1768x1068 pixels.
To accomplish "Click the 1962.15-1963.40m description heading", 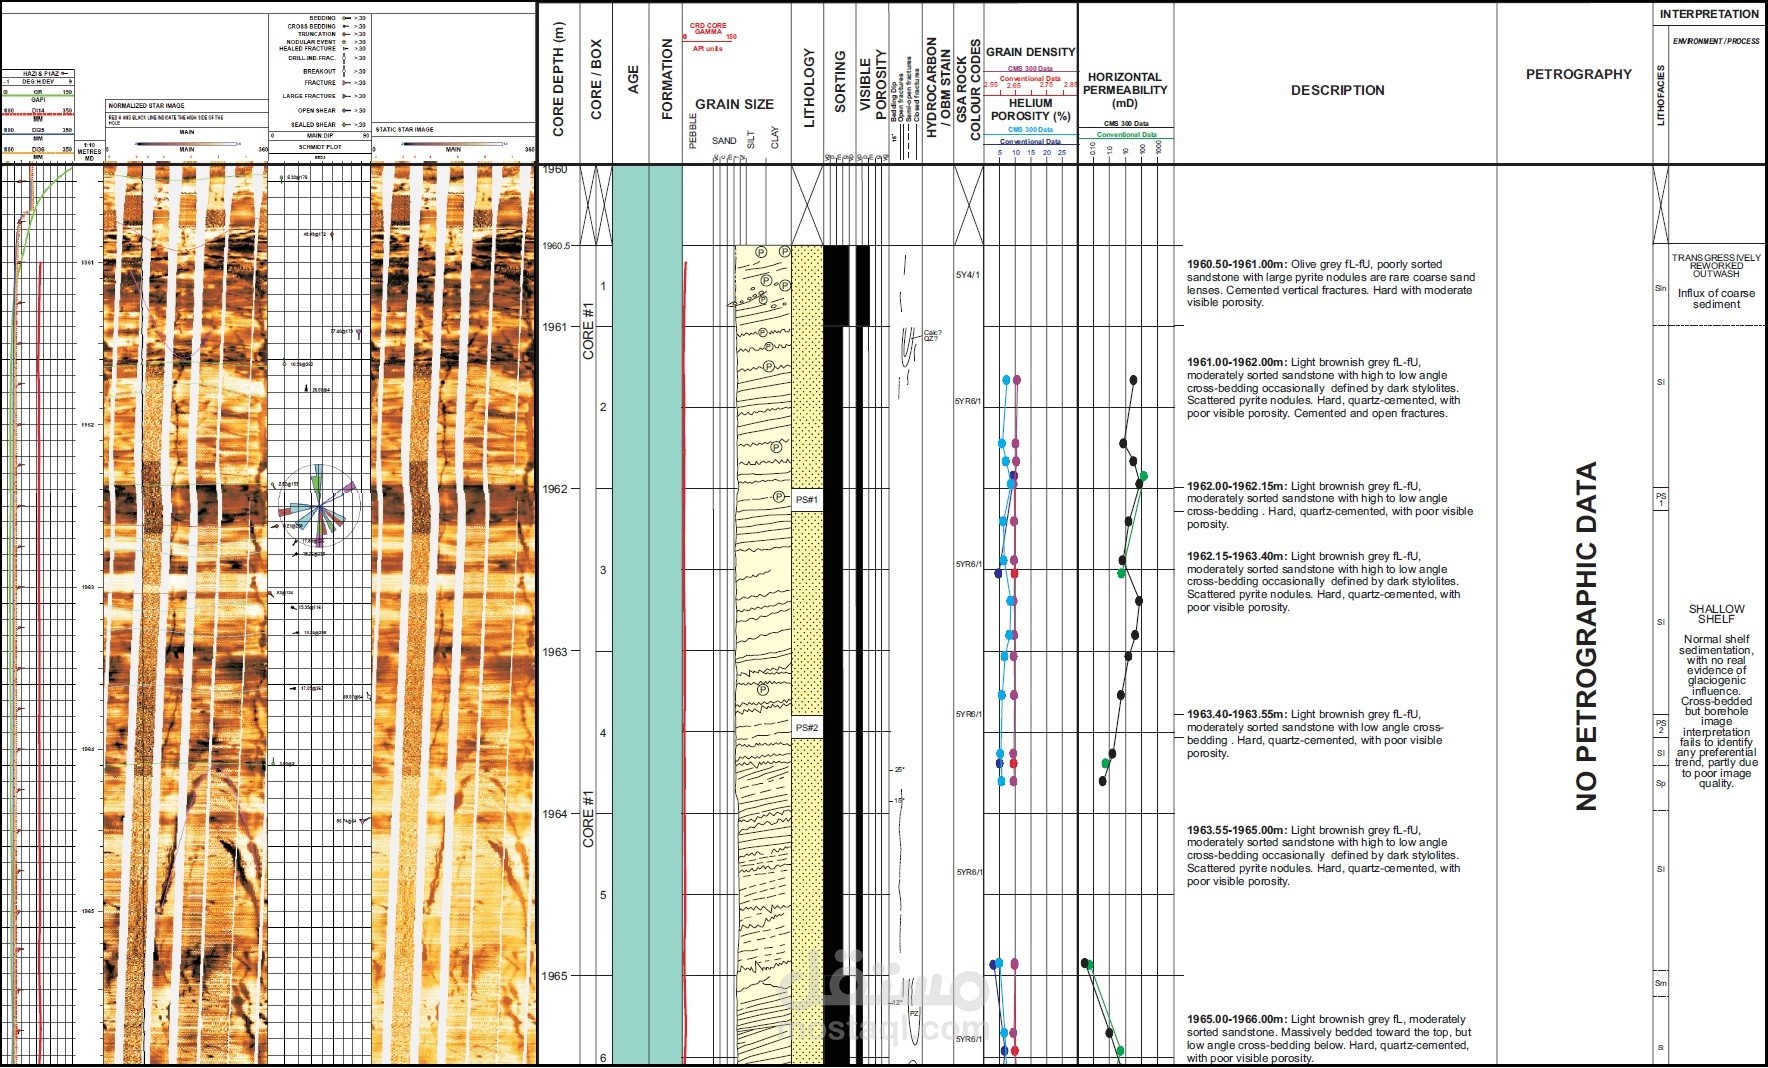I will point(1236,556).
